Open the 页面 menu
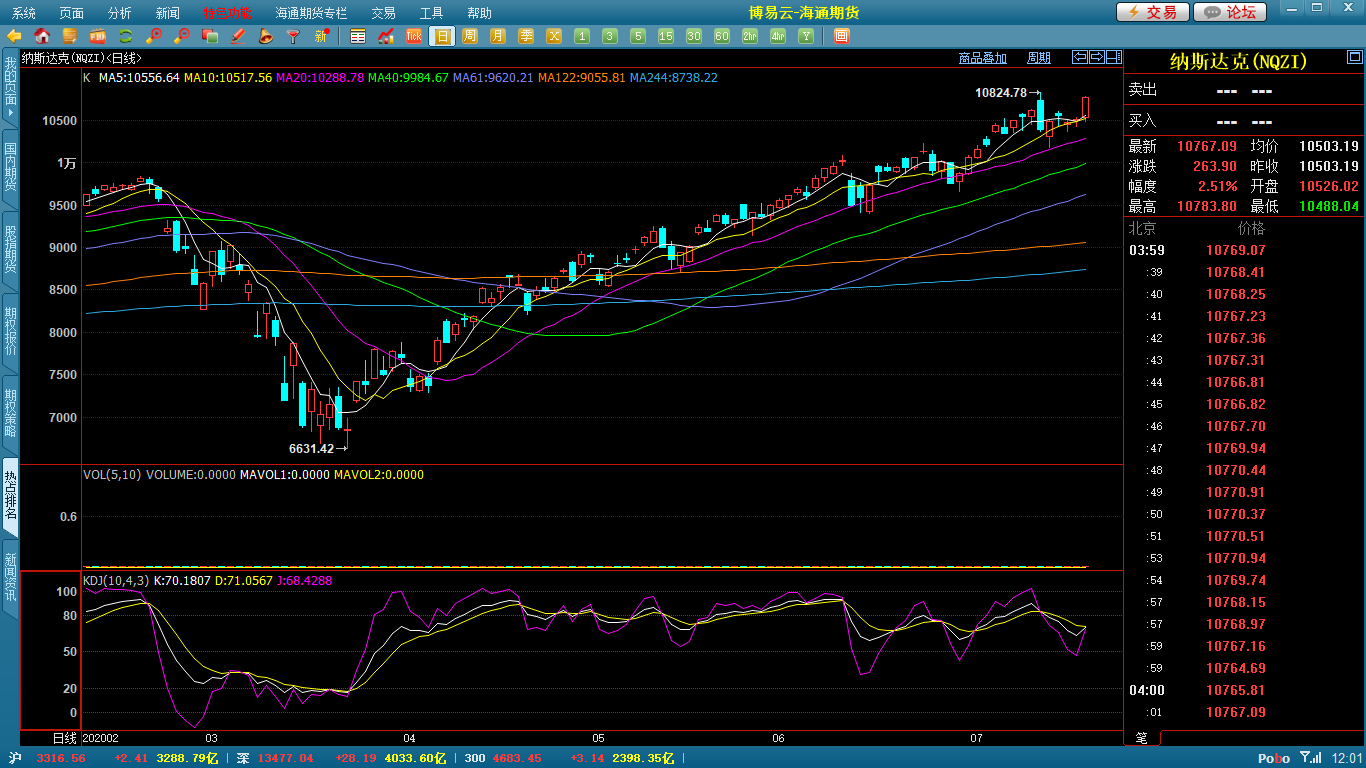Viewport: 1366px width, 768px height. [x=71, y=13]
